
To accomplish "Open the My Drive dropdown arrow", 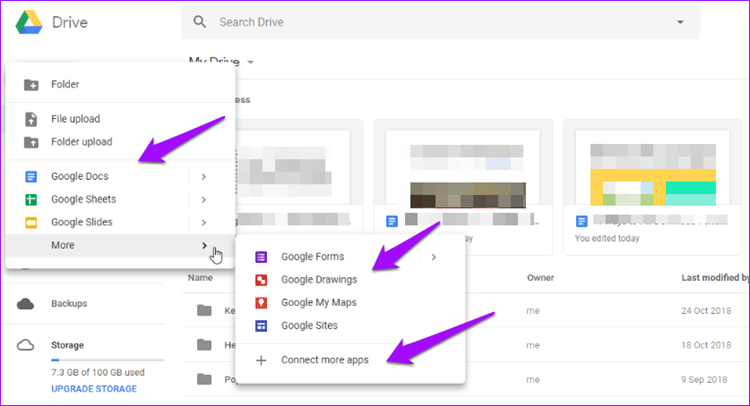I will click(250, 62).
